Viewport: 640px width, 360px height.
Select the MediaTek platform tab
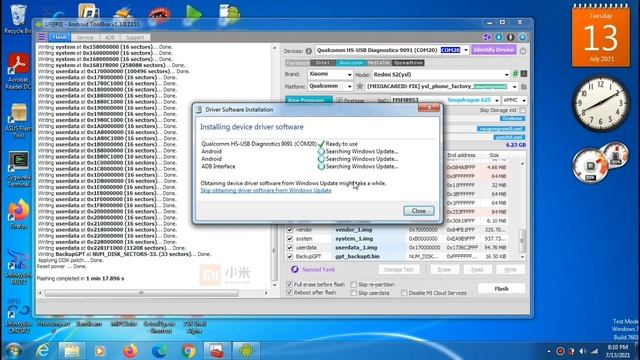tap(379, 63)
